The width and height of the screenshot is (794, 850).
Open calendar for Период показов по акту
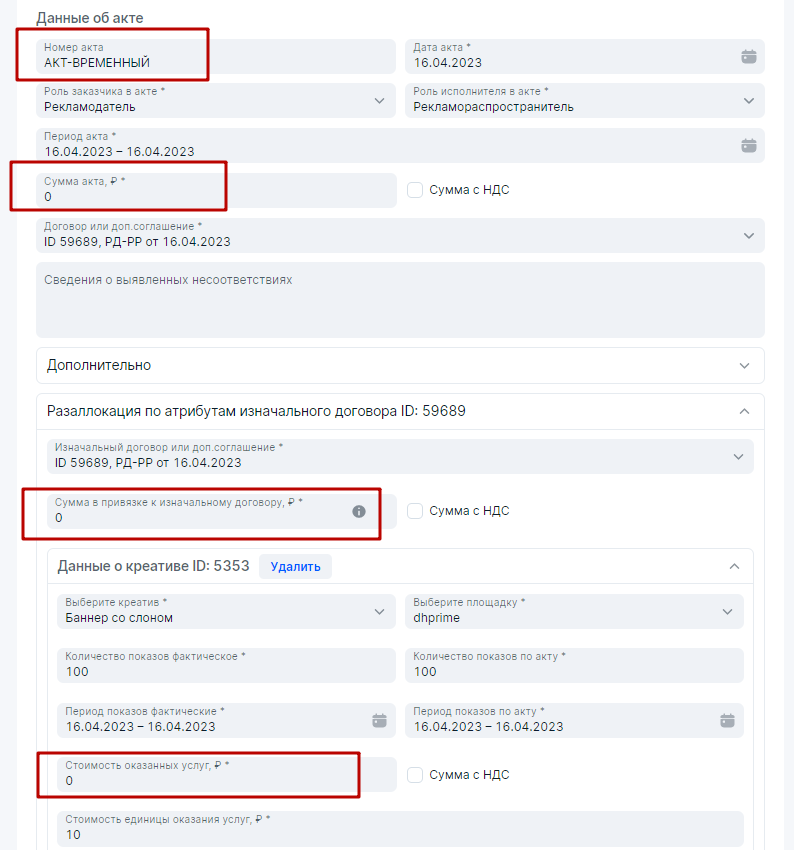coord(727,720)
